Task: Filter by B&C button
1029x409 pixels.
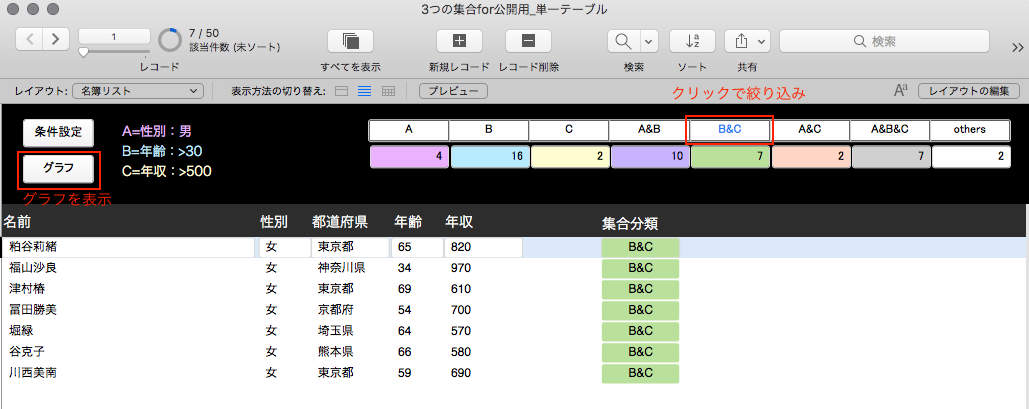Action: pyautogui.click(x=729, y=130)
